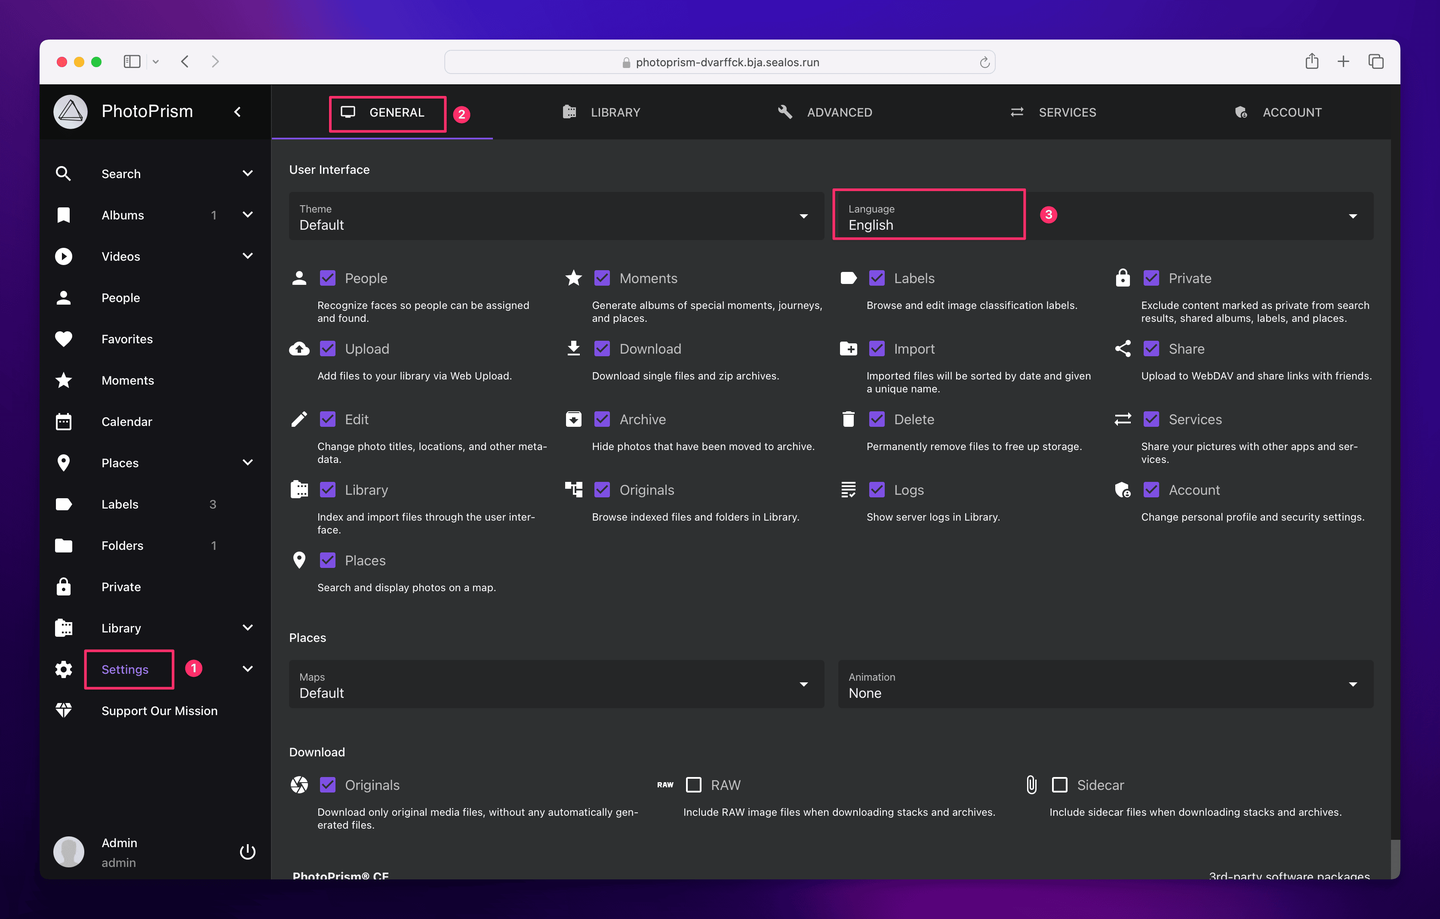Image resolution: width=1440 pixels, height=919 pixels.
Task: Enable the RAW download checkbox
Action: pos(694,785)
